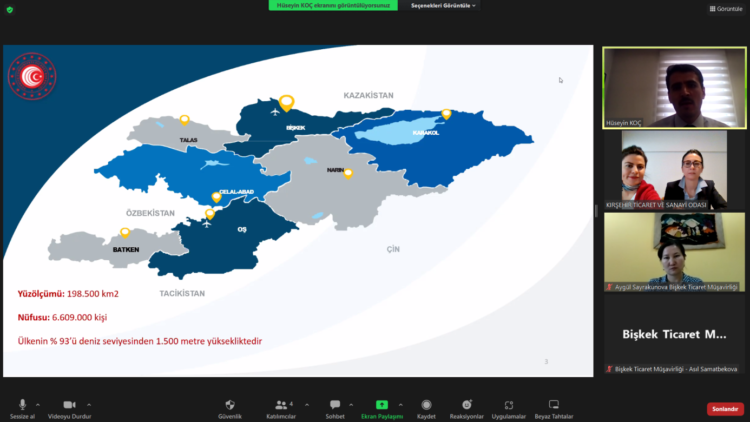Click muted mic icon on Asıl Samatbekova tile
This screenshot has height=422, width=750.
point(609,369)
